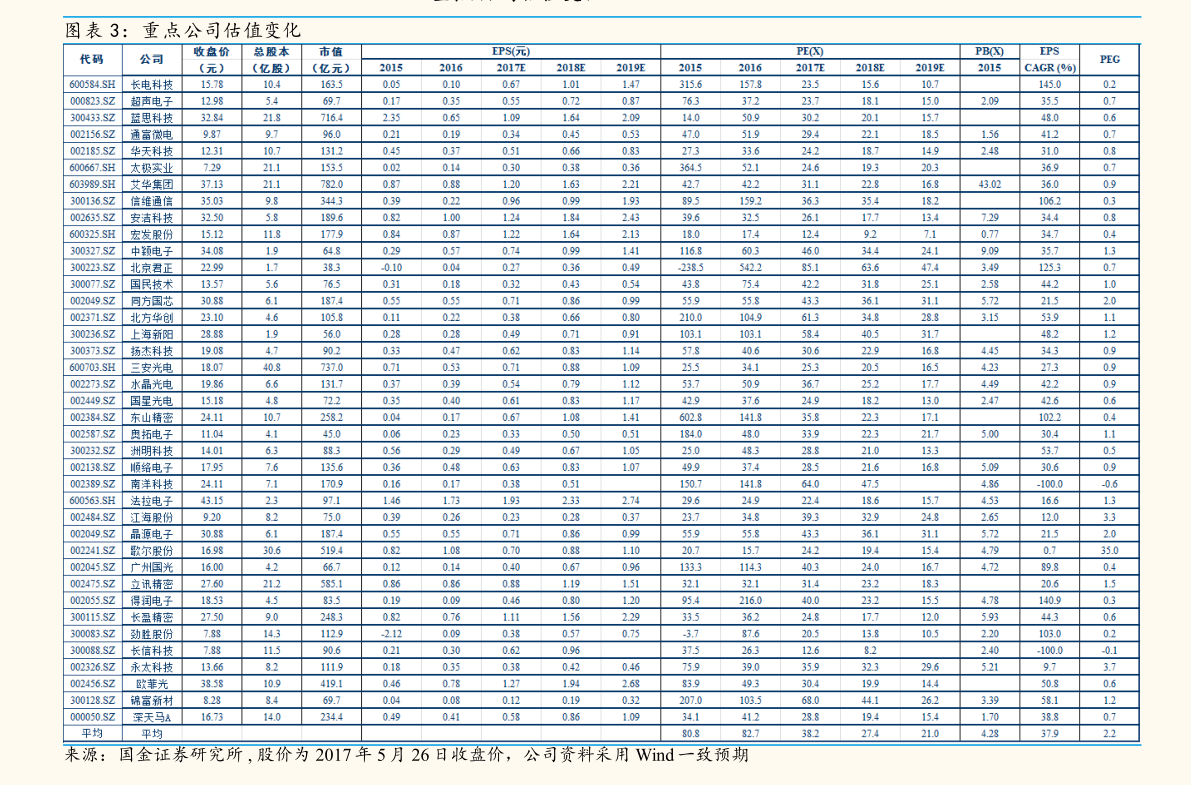Click company name 三安光电

pyautogui.click(x=151, y=367)
